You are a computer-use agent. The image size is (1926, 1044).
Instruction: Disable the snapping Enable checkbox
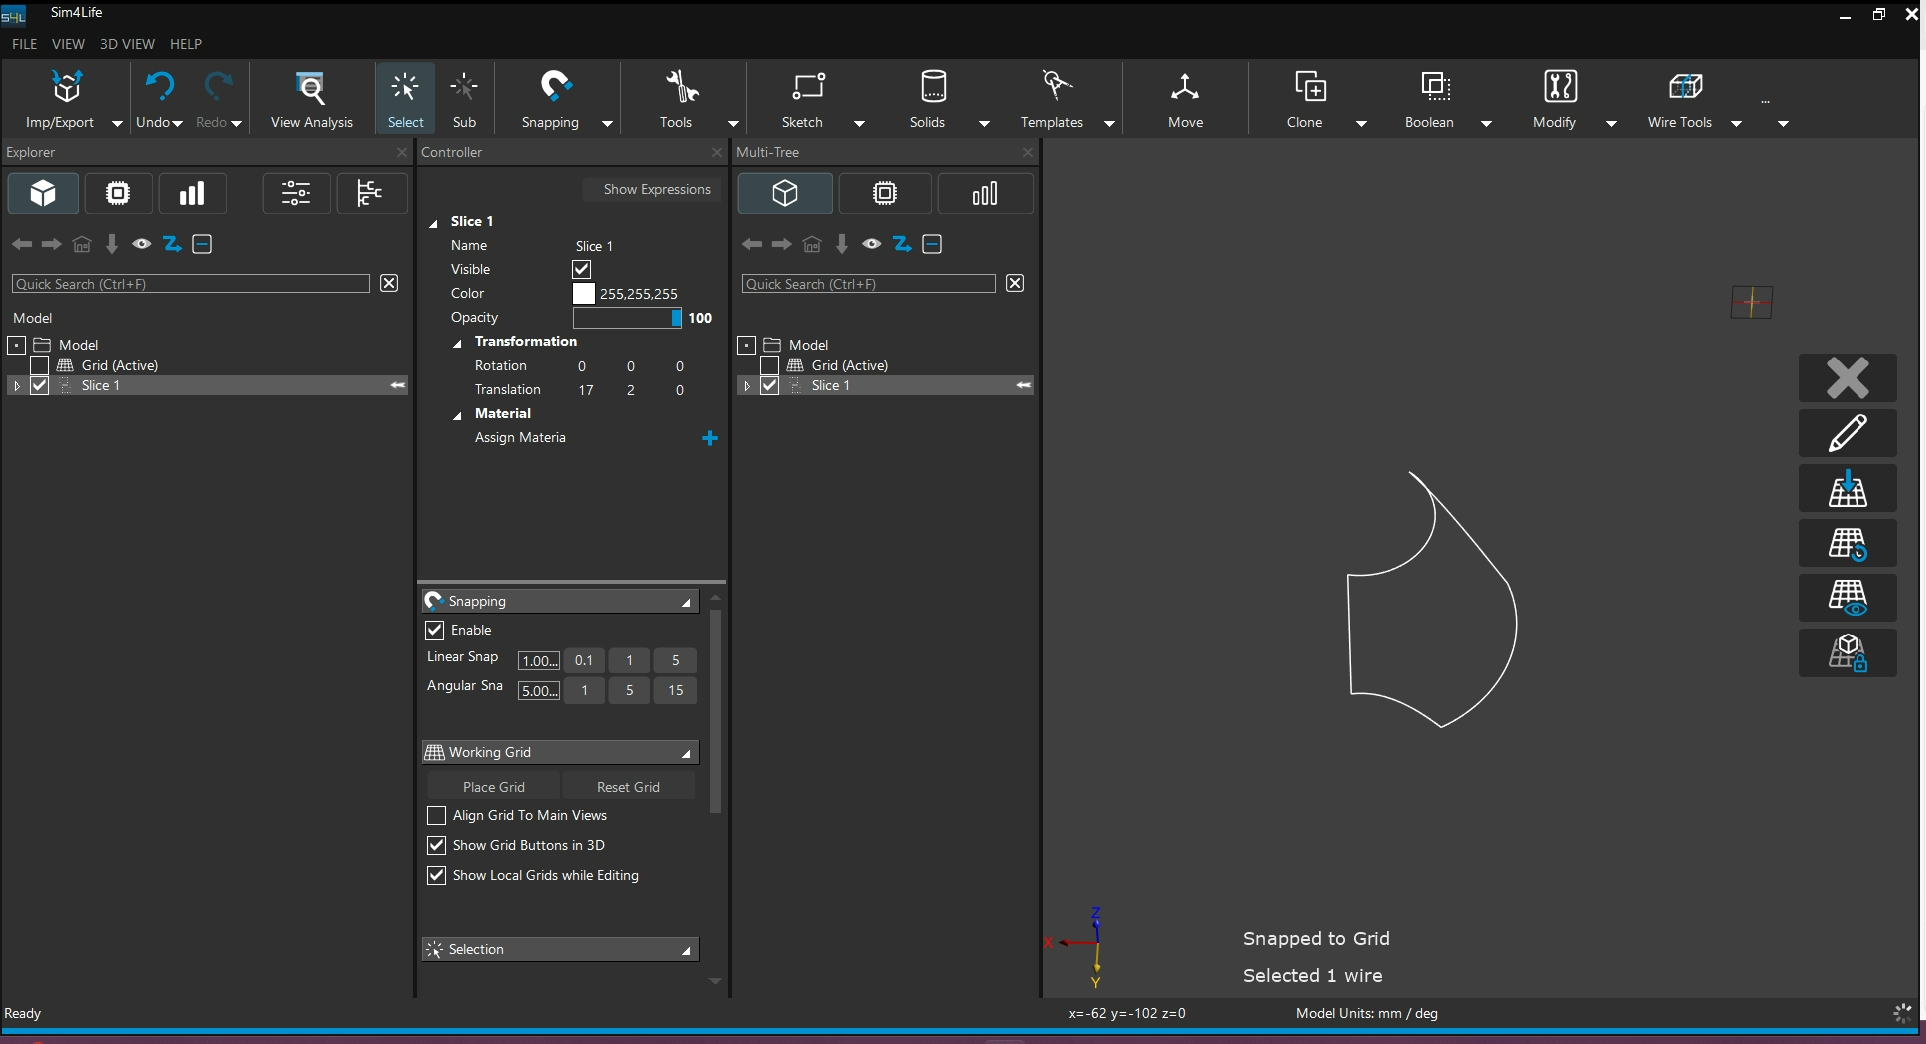pos(435,630)
